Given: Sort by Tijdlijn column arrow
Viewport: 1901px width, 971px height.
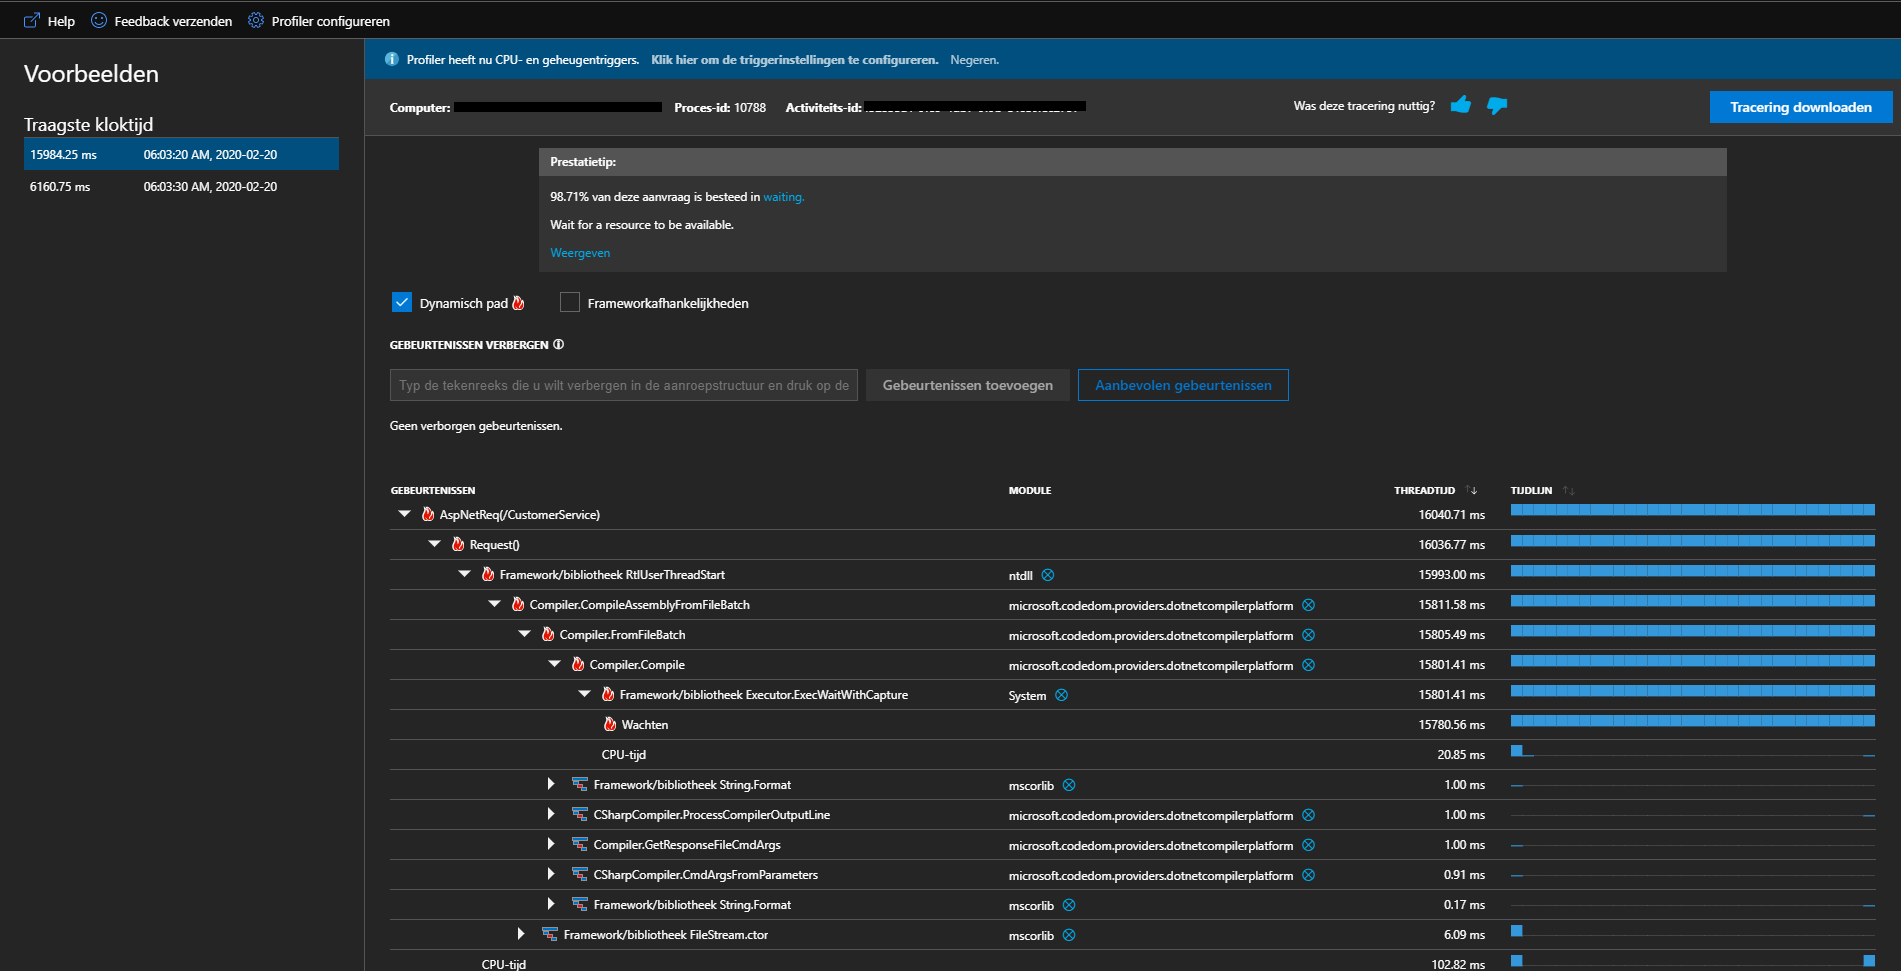Looking at the screenshot, I should (1569, 490).
